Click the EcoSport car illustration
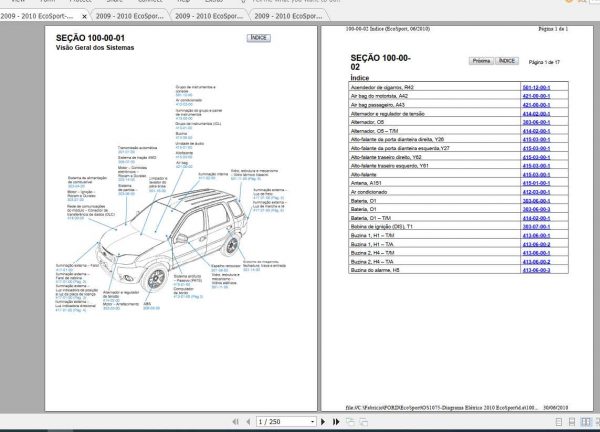The image size is (600, 432). pyautogui.click(x=172, y=240)
